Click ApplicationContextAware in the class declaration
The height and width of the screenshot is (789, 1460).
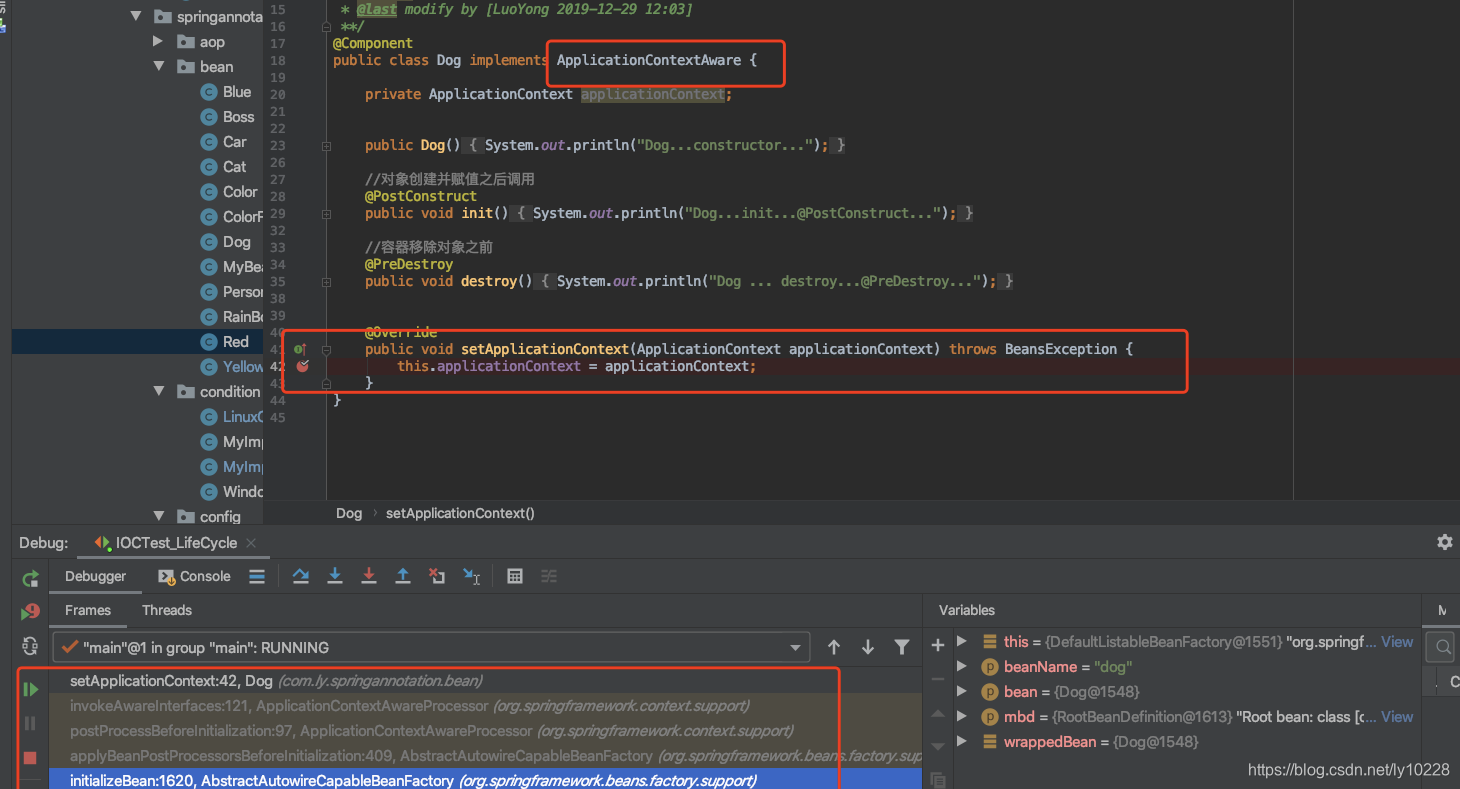(649, 60)
